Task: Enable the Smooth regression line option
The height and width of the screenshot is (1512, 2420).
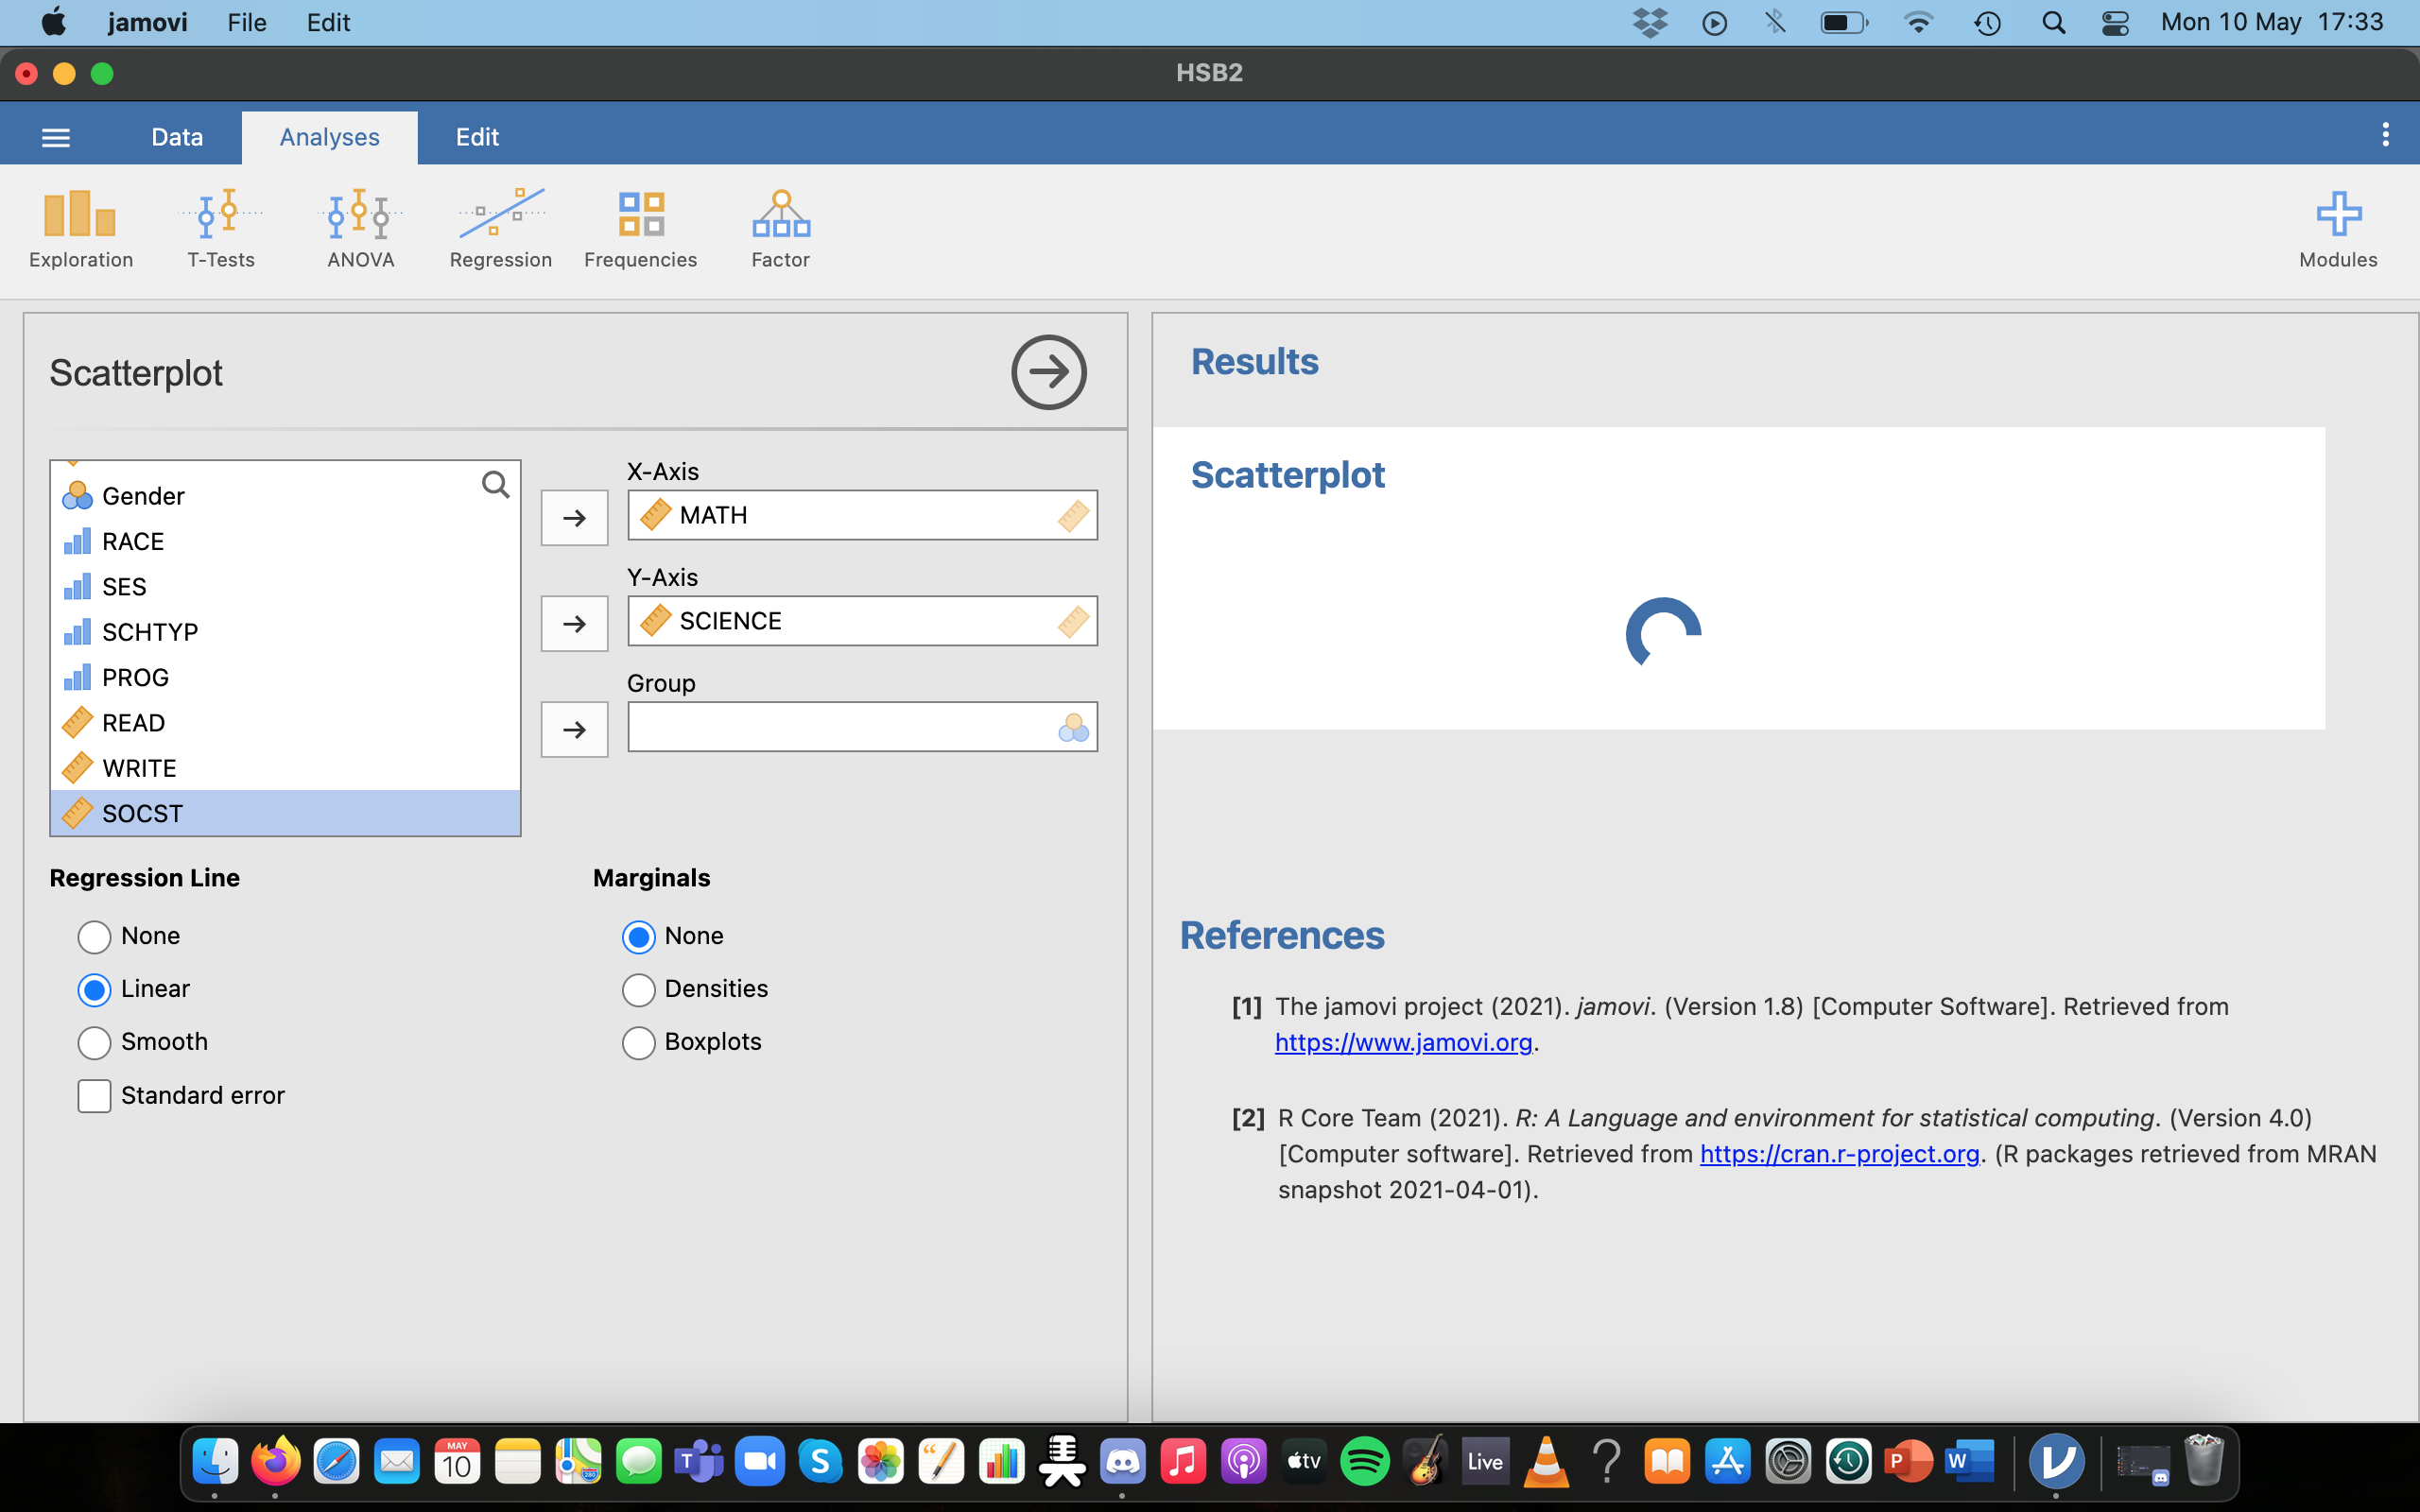Action: pyautogui.click(x=94, y=1042)
